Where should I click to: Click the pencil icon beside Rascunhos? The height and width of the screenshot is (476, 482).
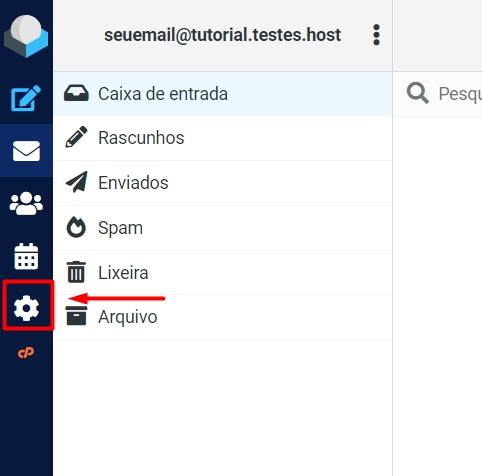pos(76,137)
